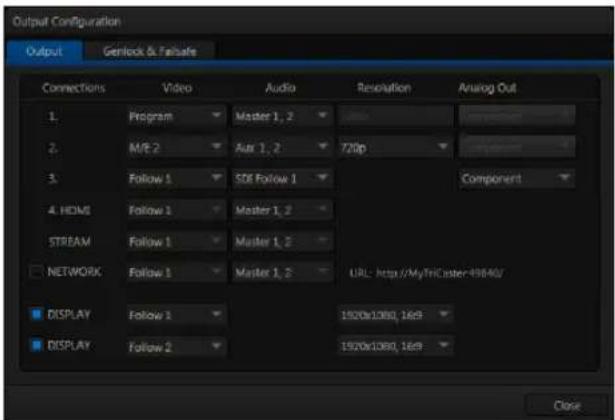Click the 4. HDMI connection label
615x420 pixels.
click(x=69, y=210)
